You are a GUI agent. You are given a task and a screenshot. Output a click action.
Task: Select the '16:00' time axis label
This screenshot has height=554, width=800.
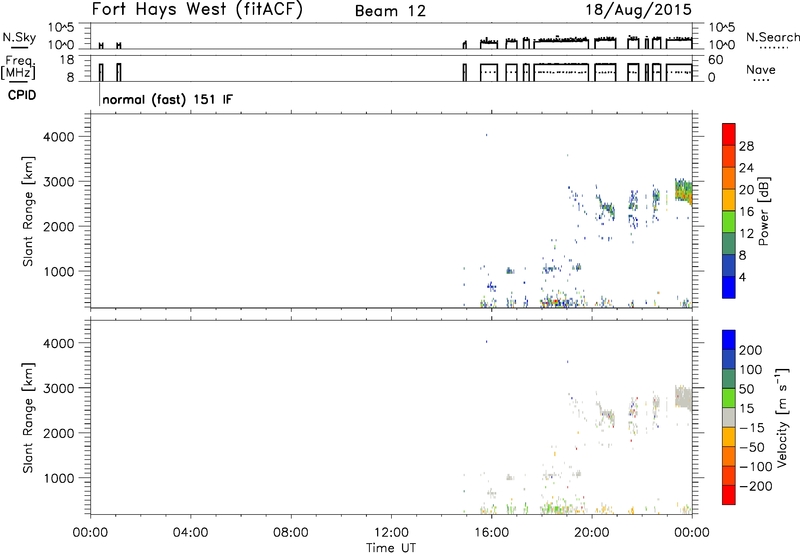491,533
